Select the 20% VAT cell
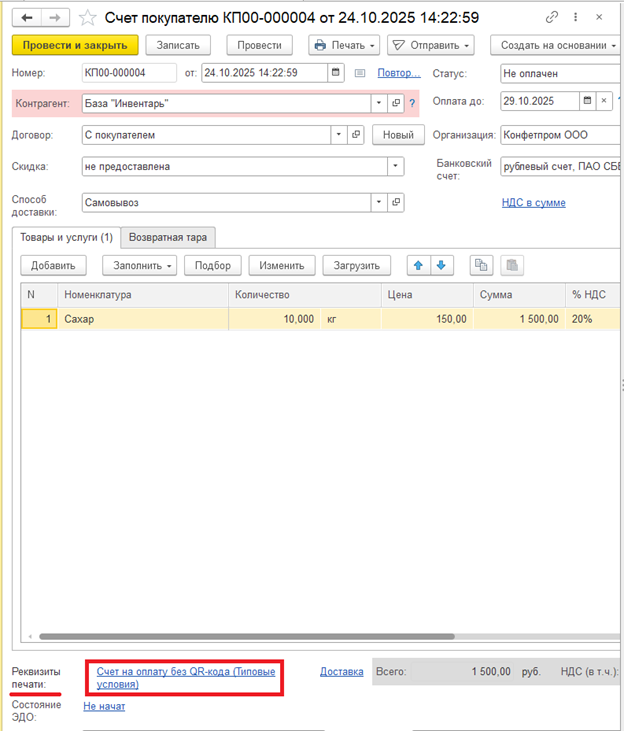624x731 pixels. tap(593, 319)
